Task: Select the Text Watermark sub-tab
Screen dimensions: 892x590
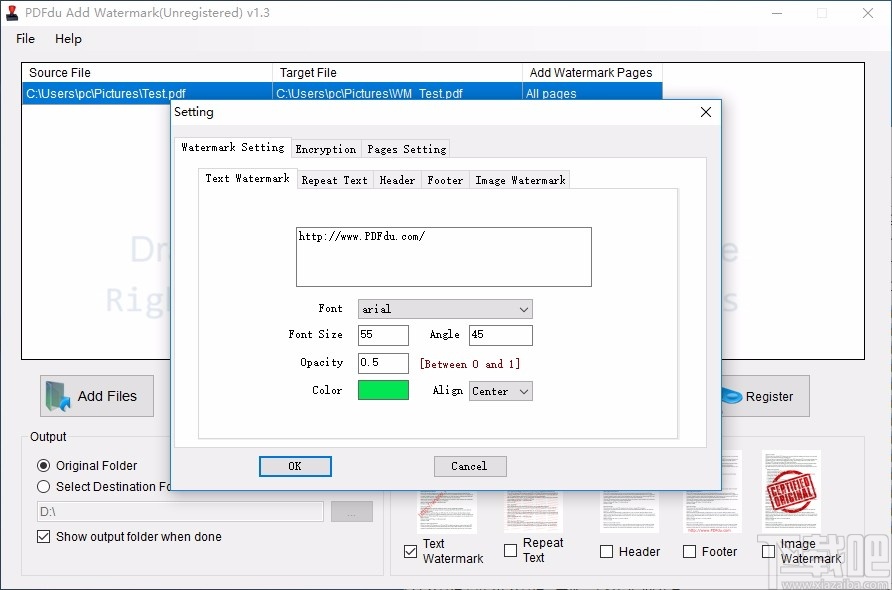Action: pos(247,178)
